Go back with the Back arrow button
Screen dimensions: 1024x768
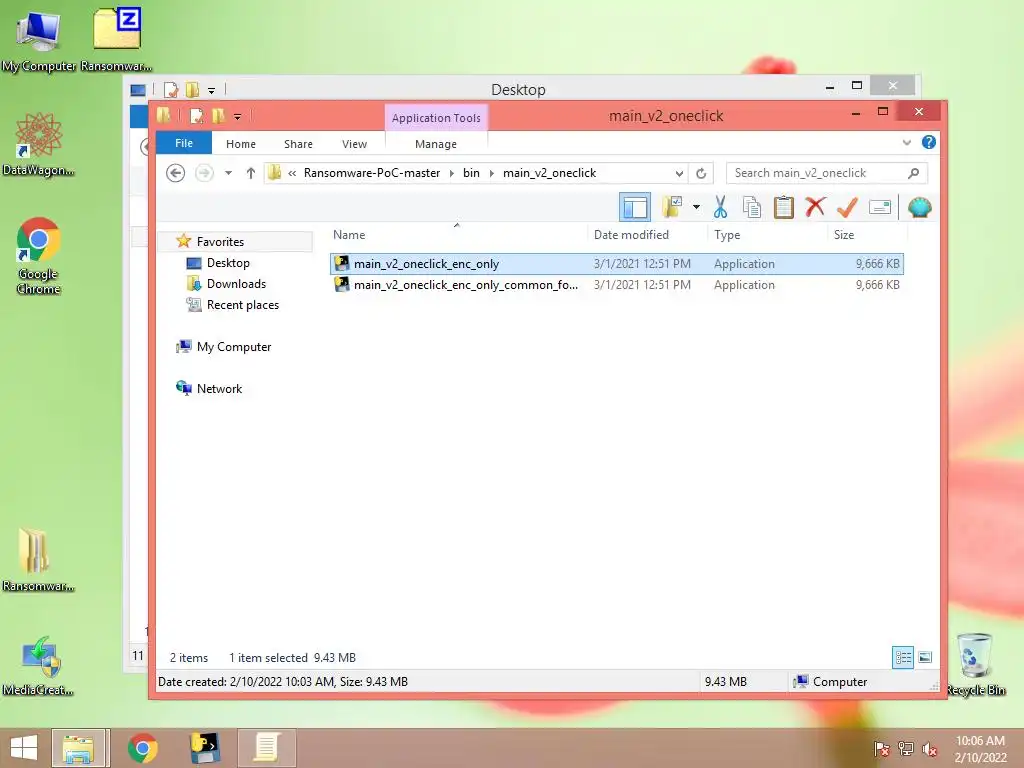pyautogui.click(x=175, y=173)
